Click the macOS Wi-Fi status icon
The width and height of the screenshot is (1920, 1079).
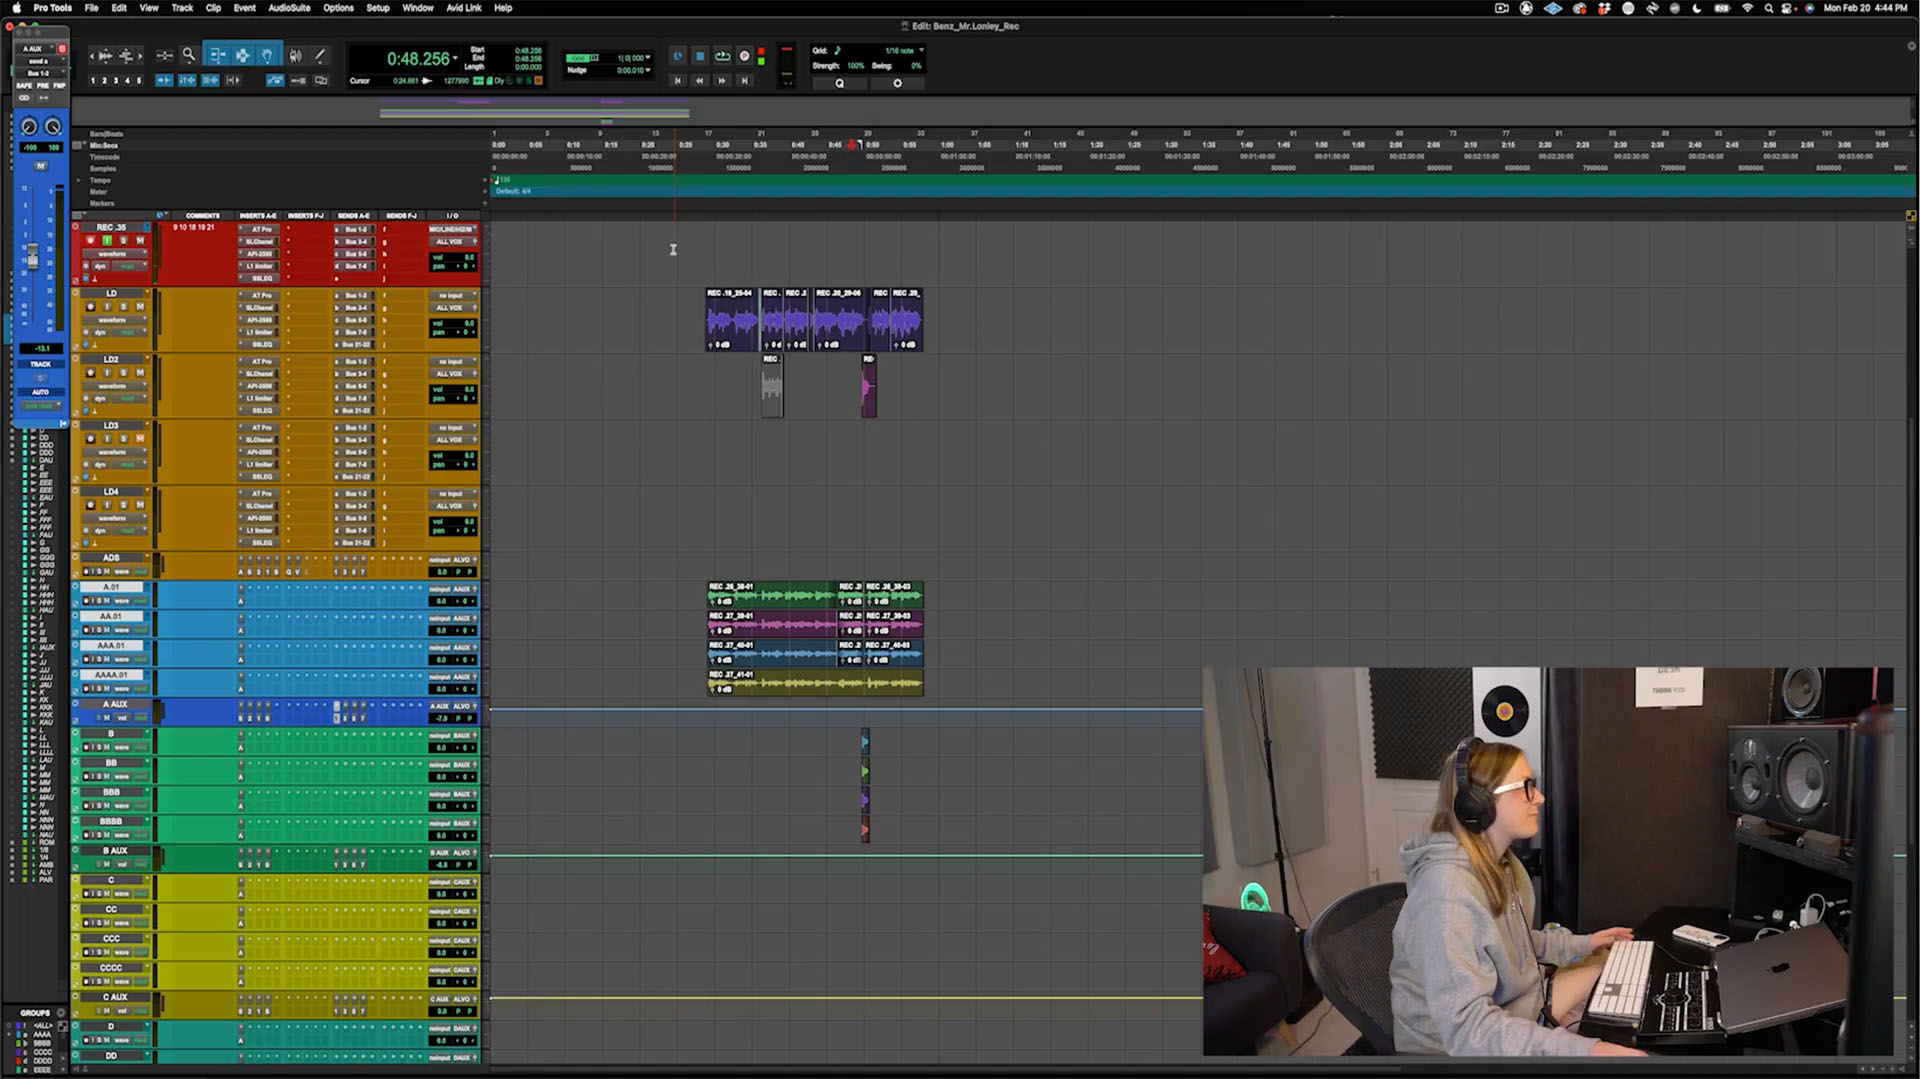1747,8
